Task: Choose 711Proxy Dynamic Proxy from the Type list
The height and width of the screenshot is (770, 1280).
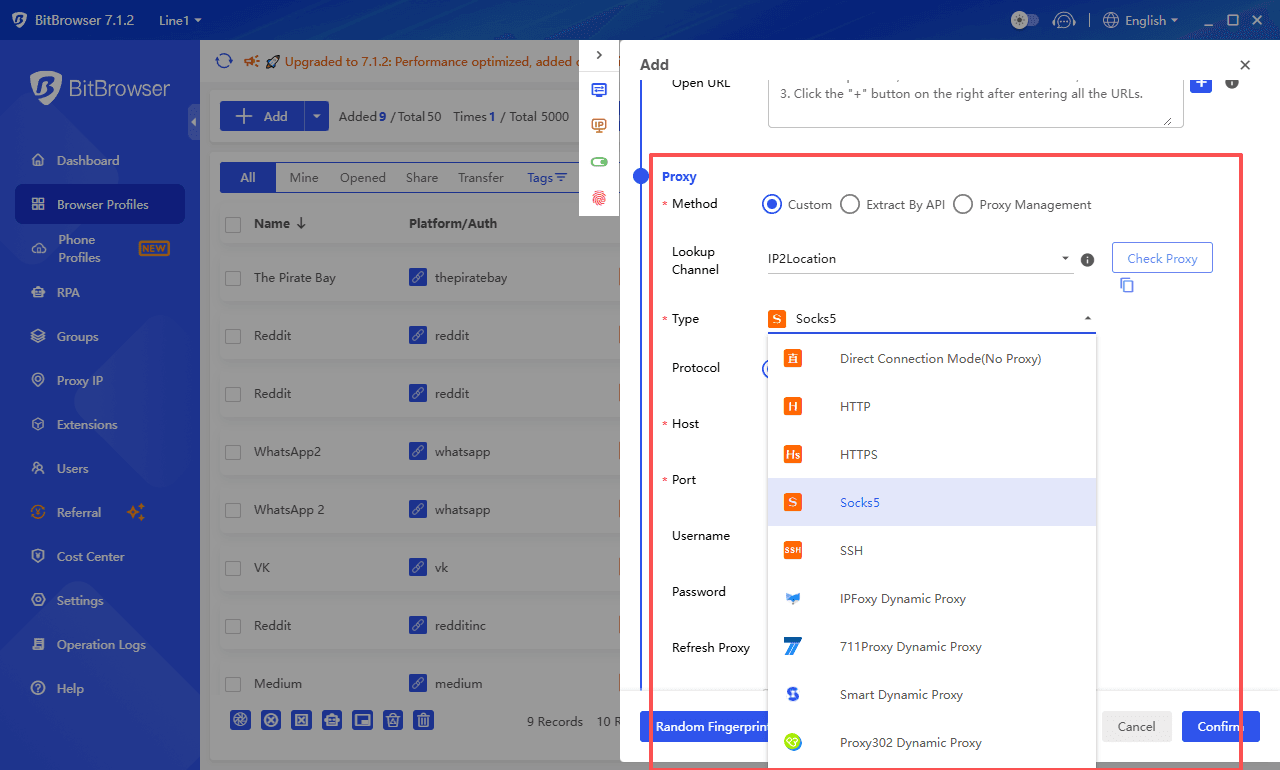Action: pyautogui.click(x=932, y=646)
